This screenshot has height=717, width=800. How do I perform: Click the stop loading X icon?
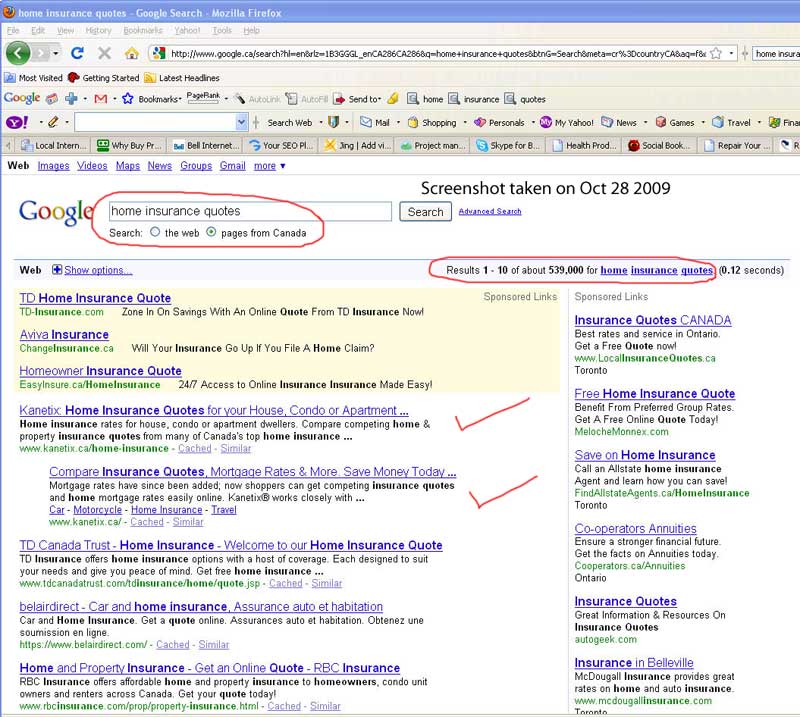pyautogui.click(x=104, y=52)
